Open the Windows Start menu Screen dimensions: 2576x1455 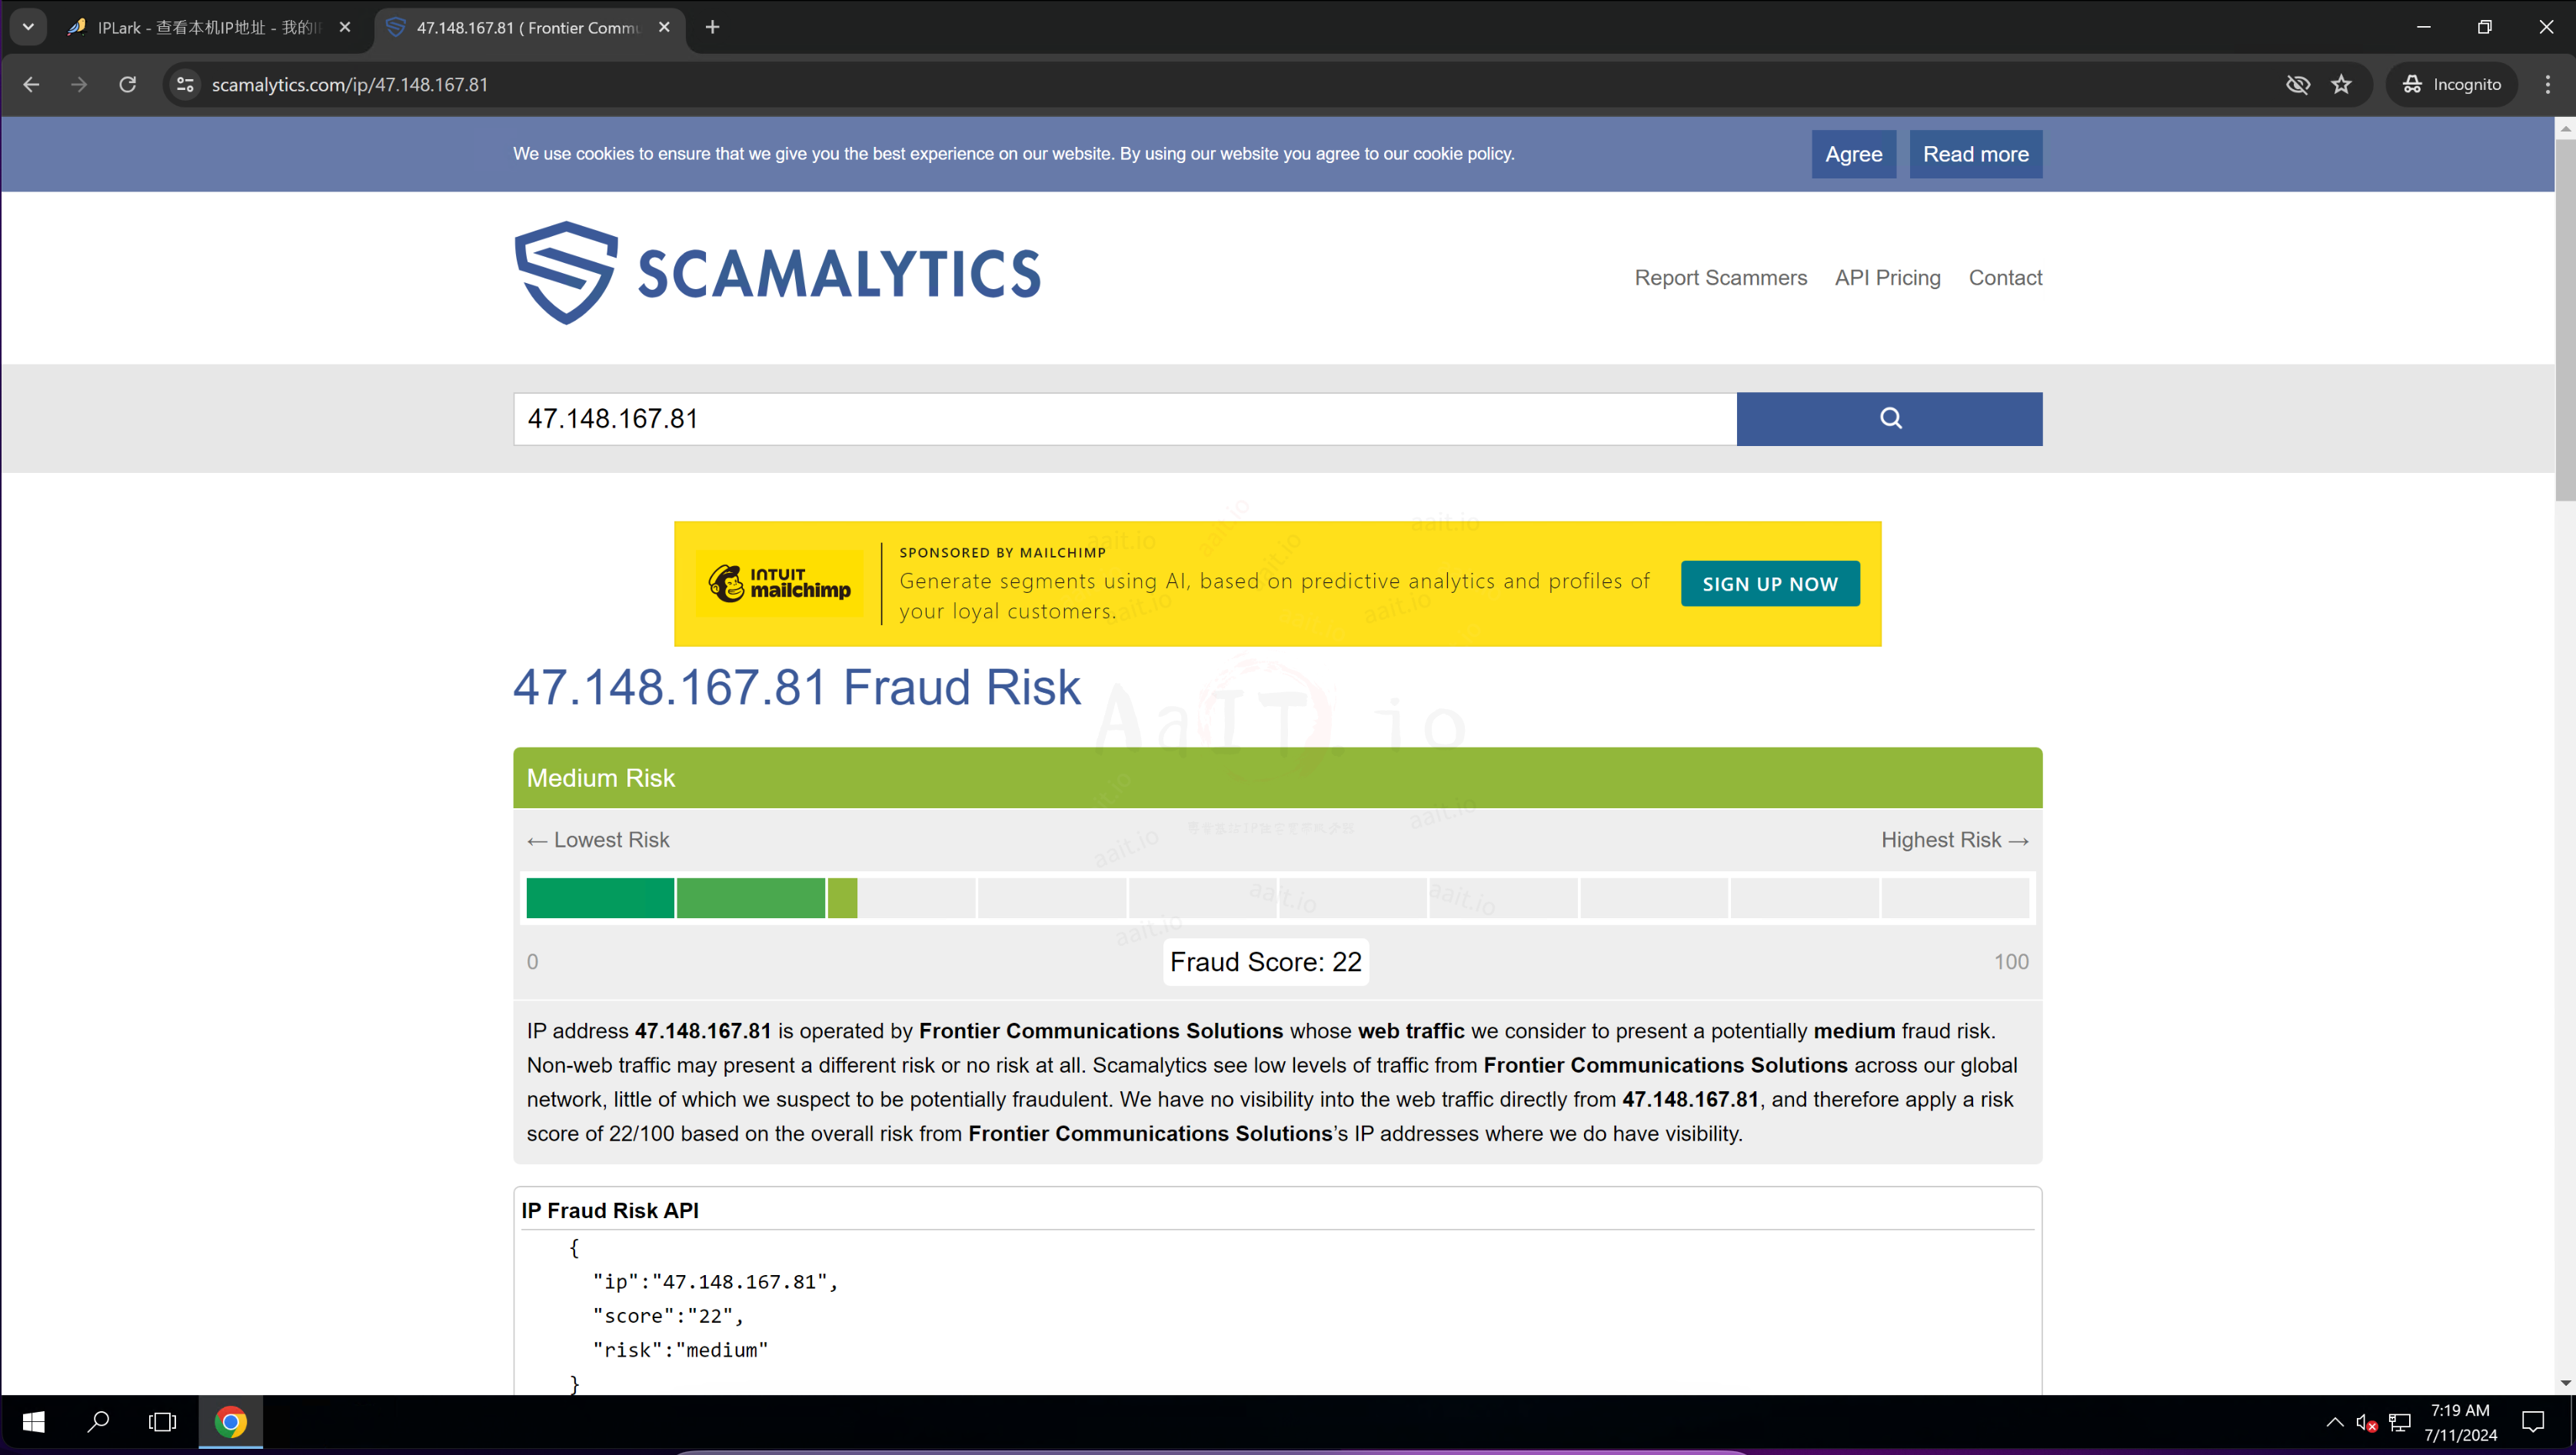(x=33, y=1422)
